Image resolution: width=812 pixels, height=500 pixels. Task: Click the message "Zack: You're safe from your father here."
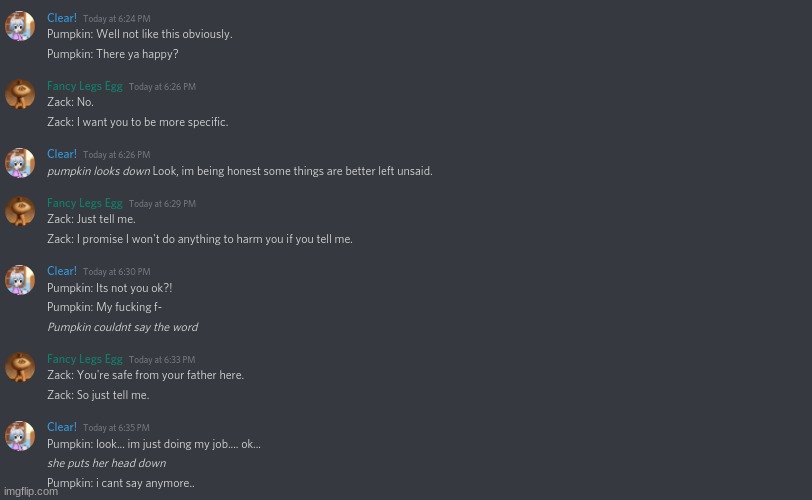click(145, 375)
